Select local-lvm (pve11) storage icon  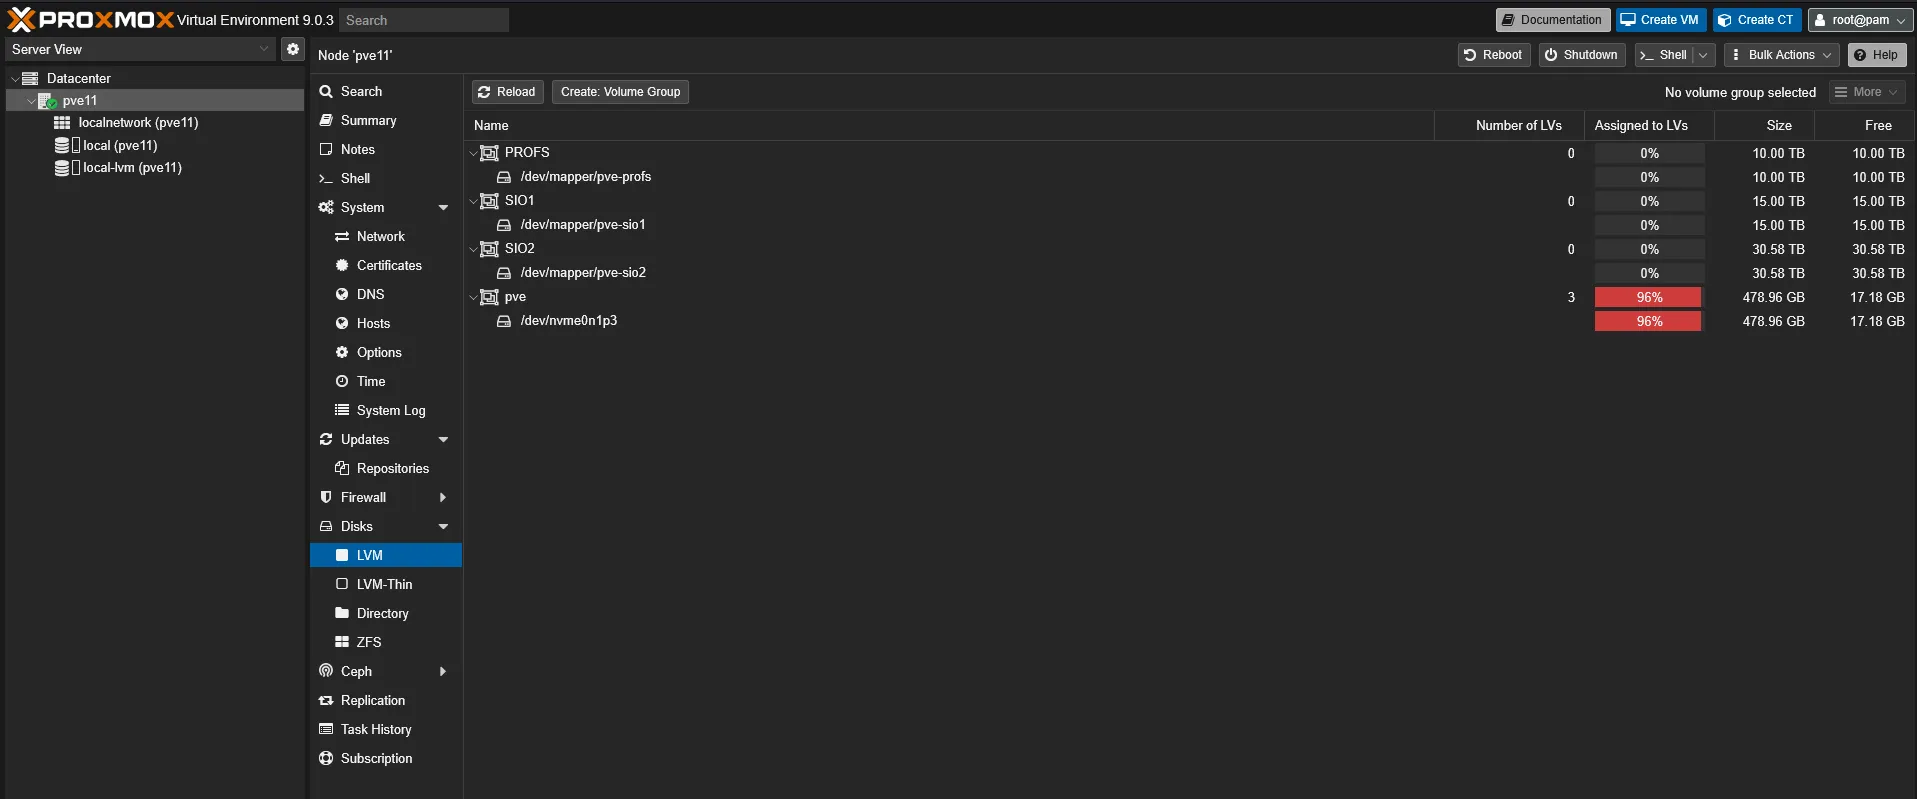click(62, 168)
